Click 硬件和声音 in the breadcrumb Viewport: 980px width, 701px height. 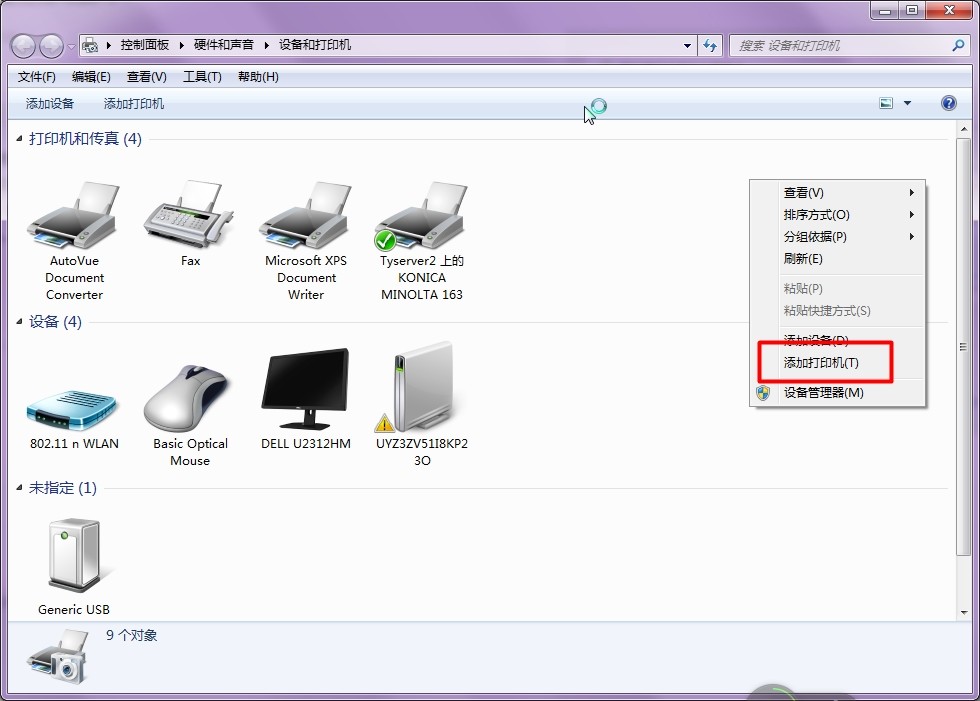(x=224, y=45)
